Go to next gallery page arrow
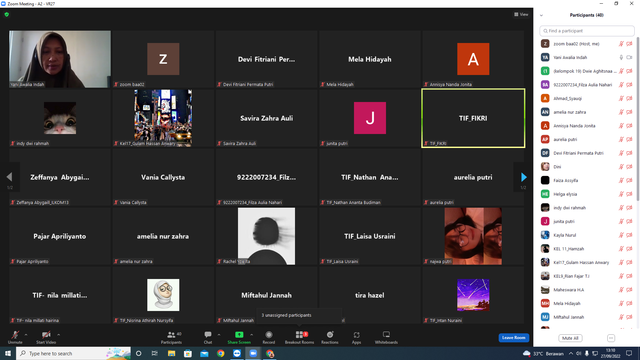This screenshot has width=640, height=360. (x=523, y=177)
